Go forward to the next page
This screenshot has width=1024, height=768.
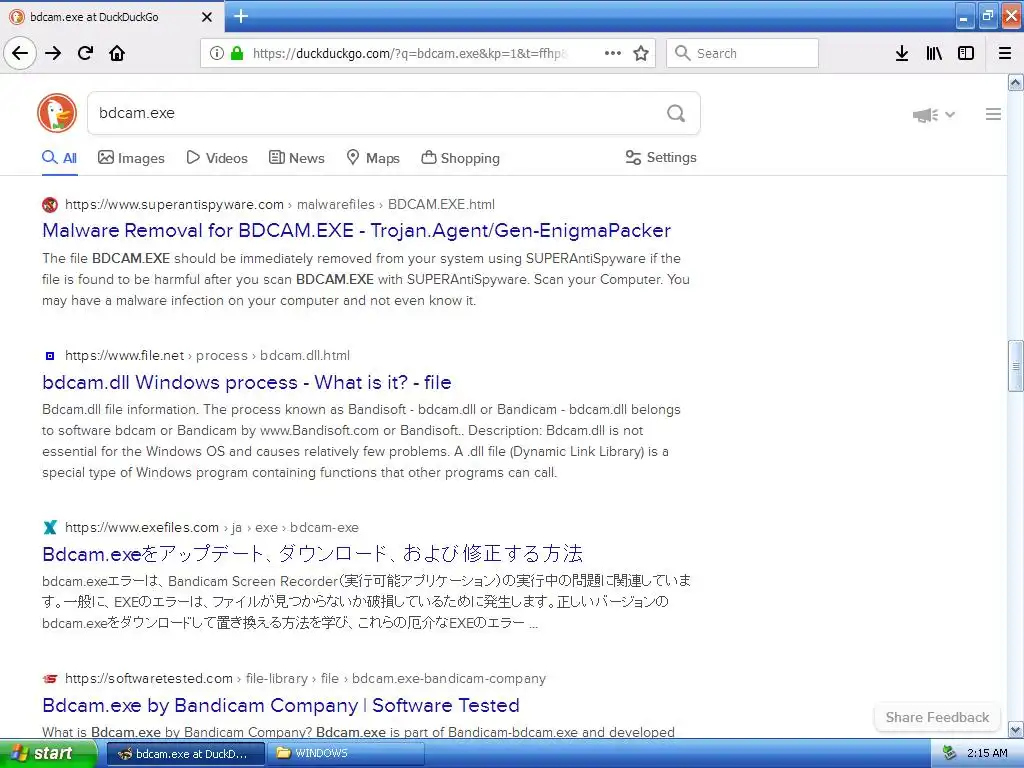(x=53, y=53)
